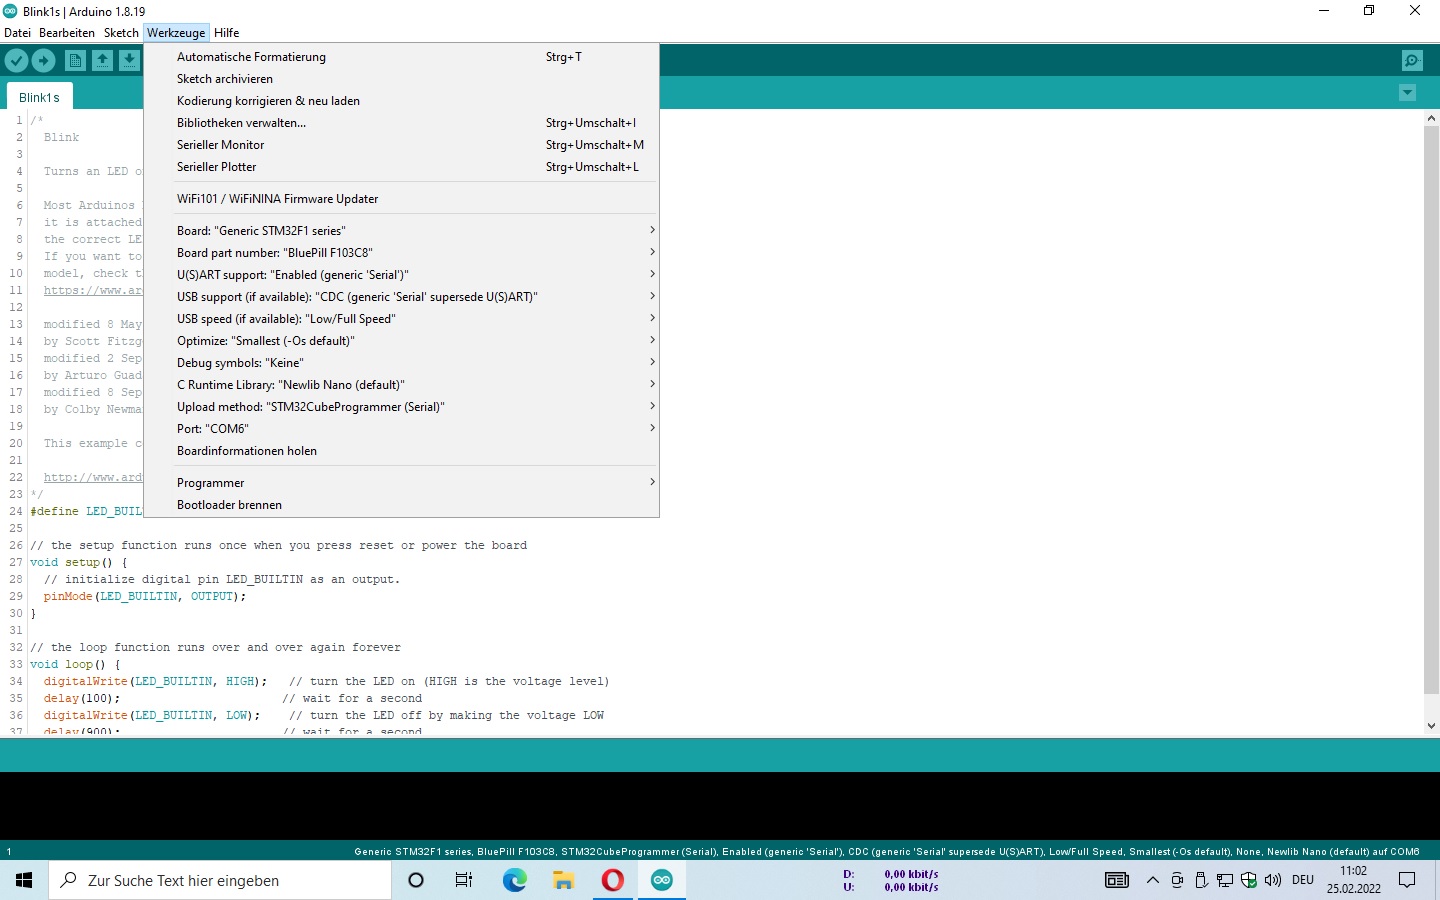Select Bootloader brennen

pyautogui.click(x=401, y=505)
